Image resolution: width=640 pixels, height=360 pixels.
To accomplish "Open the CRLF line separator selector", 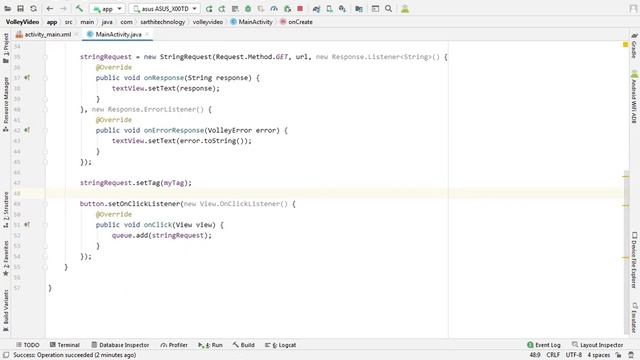I will pos(553,355).
